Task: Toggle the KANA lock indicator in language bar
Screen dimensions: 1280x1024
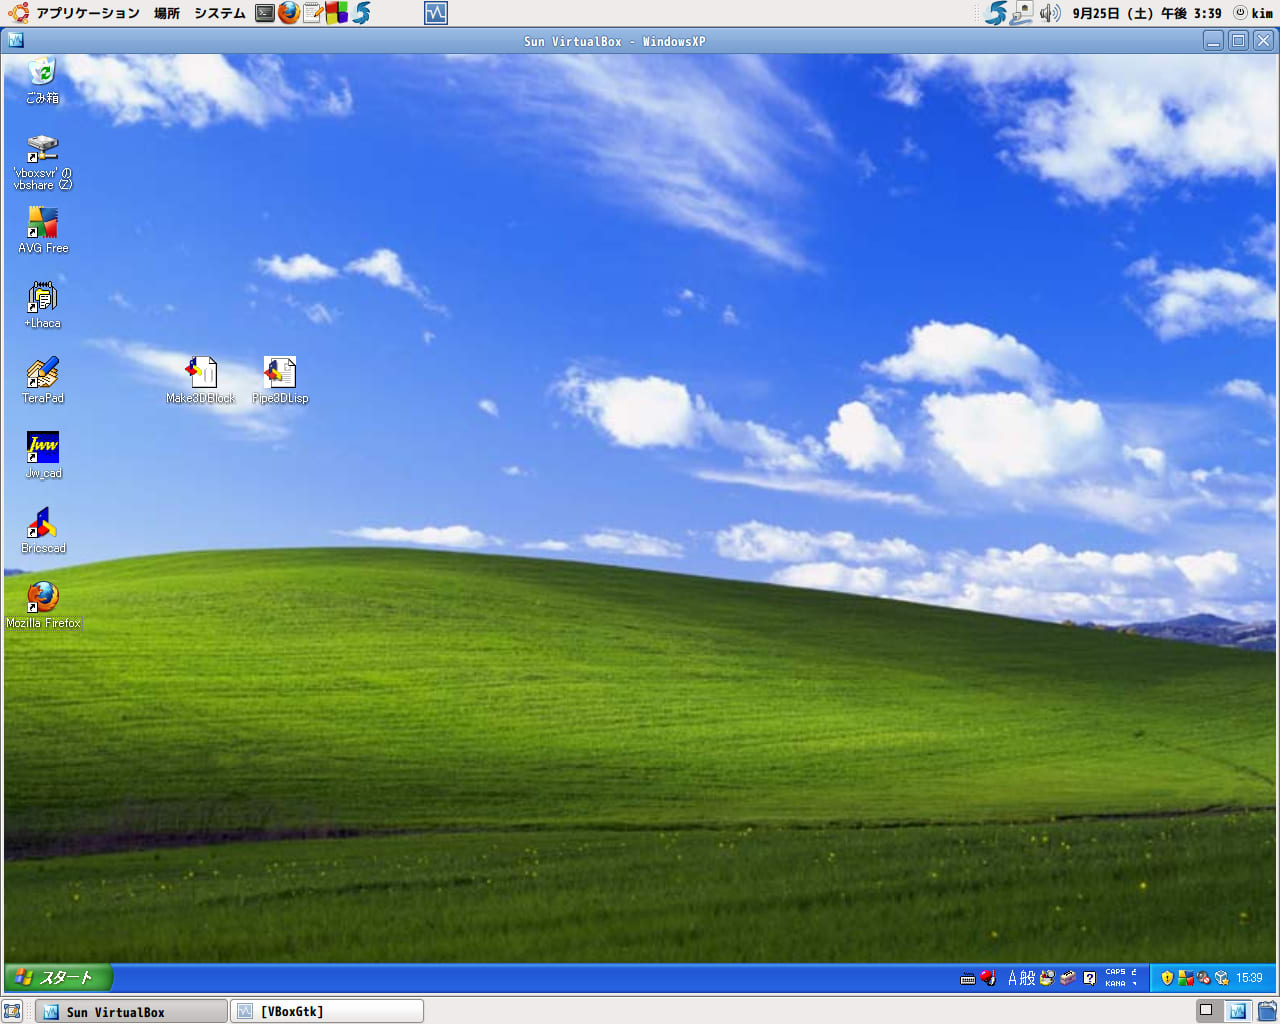Action: tap(1115, 984)
